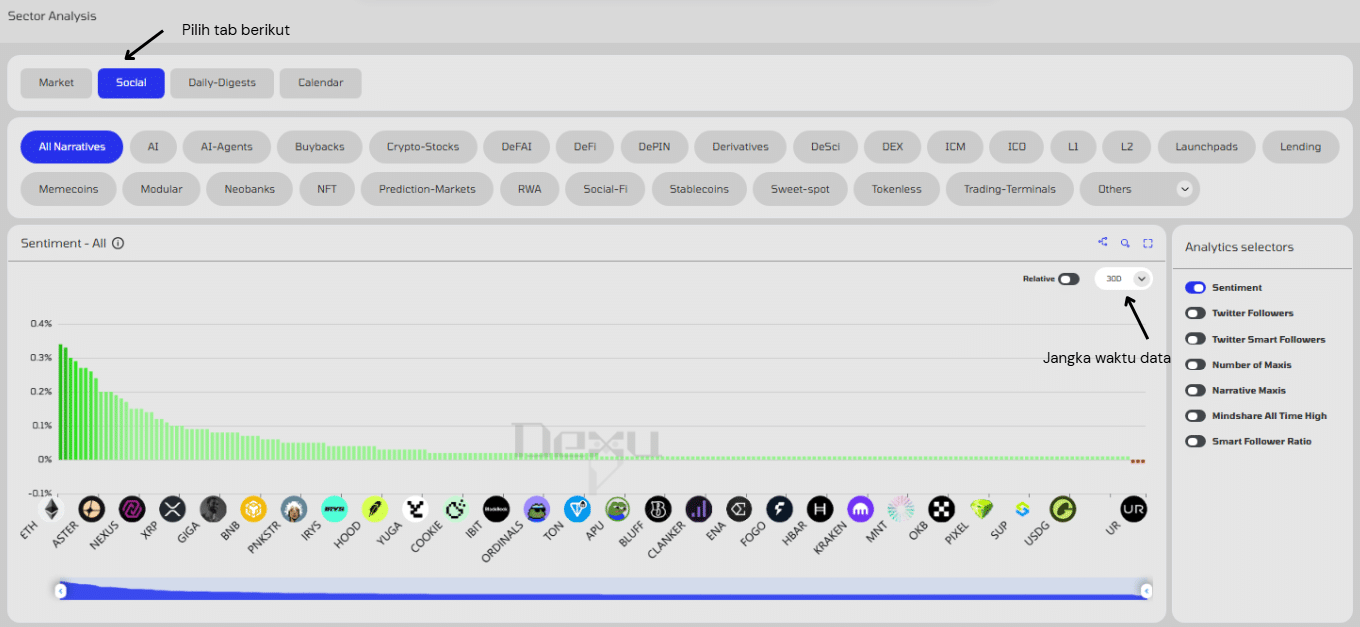The width and height of the screenshot is (1360, 627).
Task: Select the AI-Agents narrative filter
Action: [227, 147]
